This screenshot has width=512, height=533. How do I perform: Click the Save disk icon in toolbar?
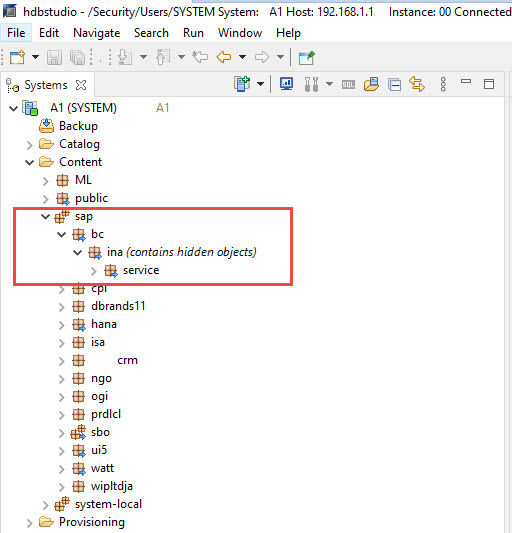click(54, 57)
